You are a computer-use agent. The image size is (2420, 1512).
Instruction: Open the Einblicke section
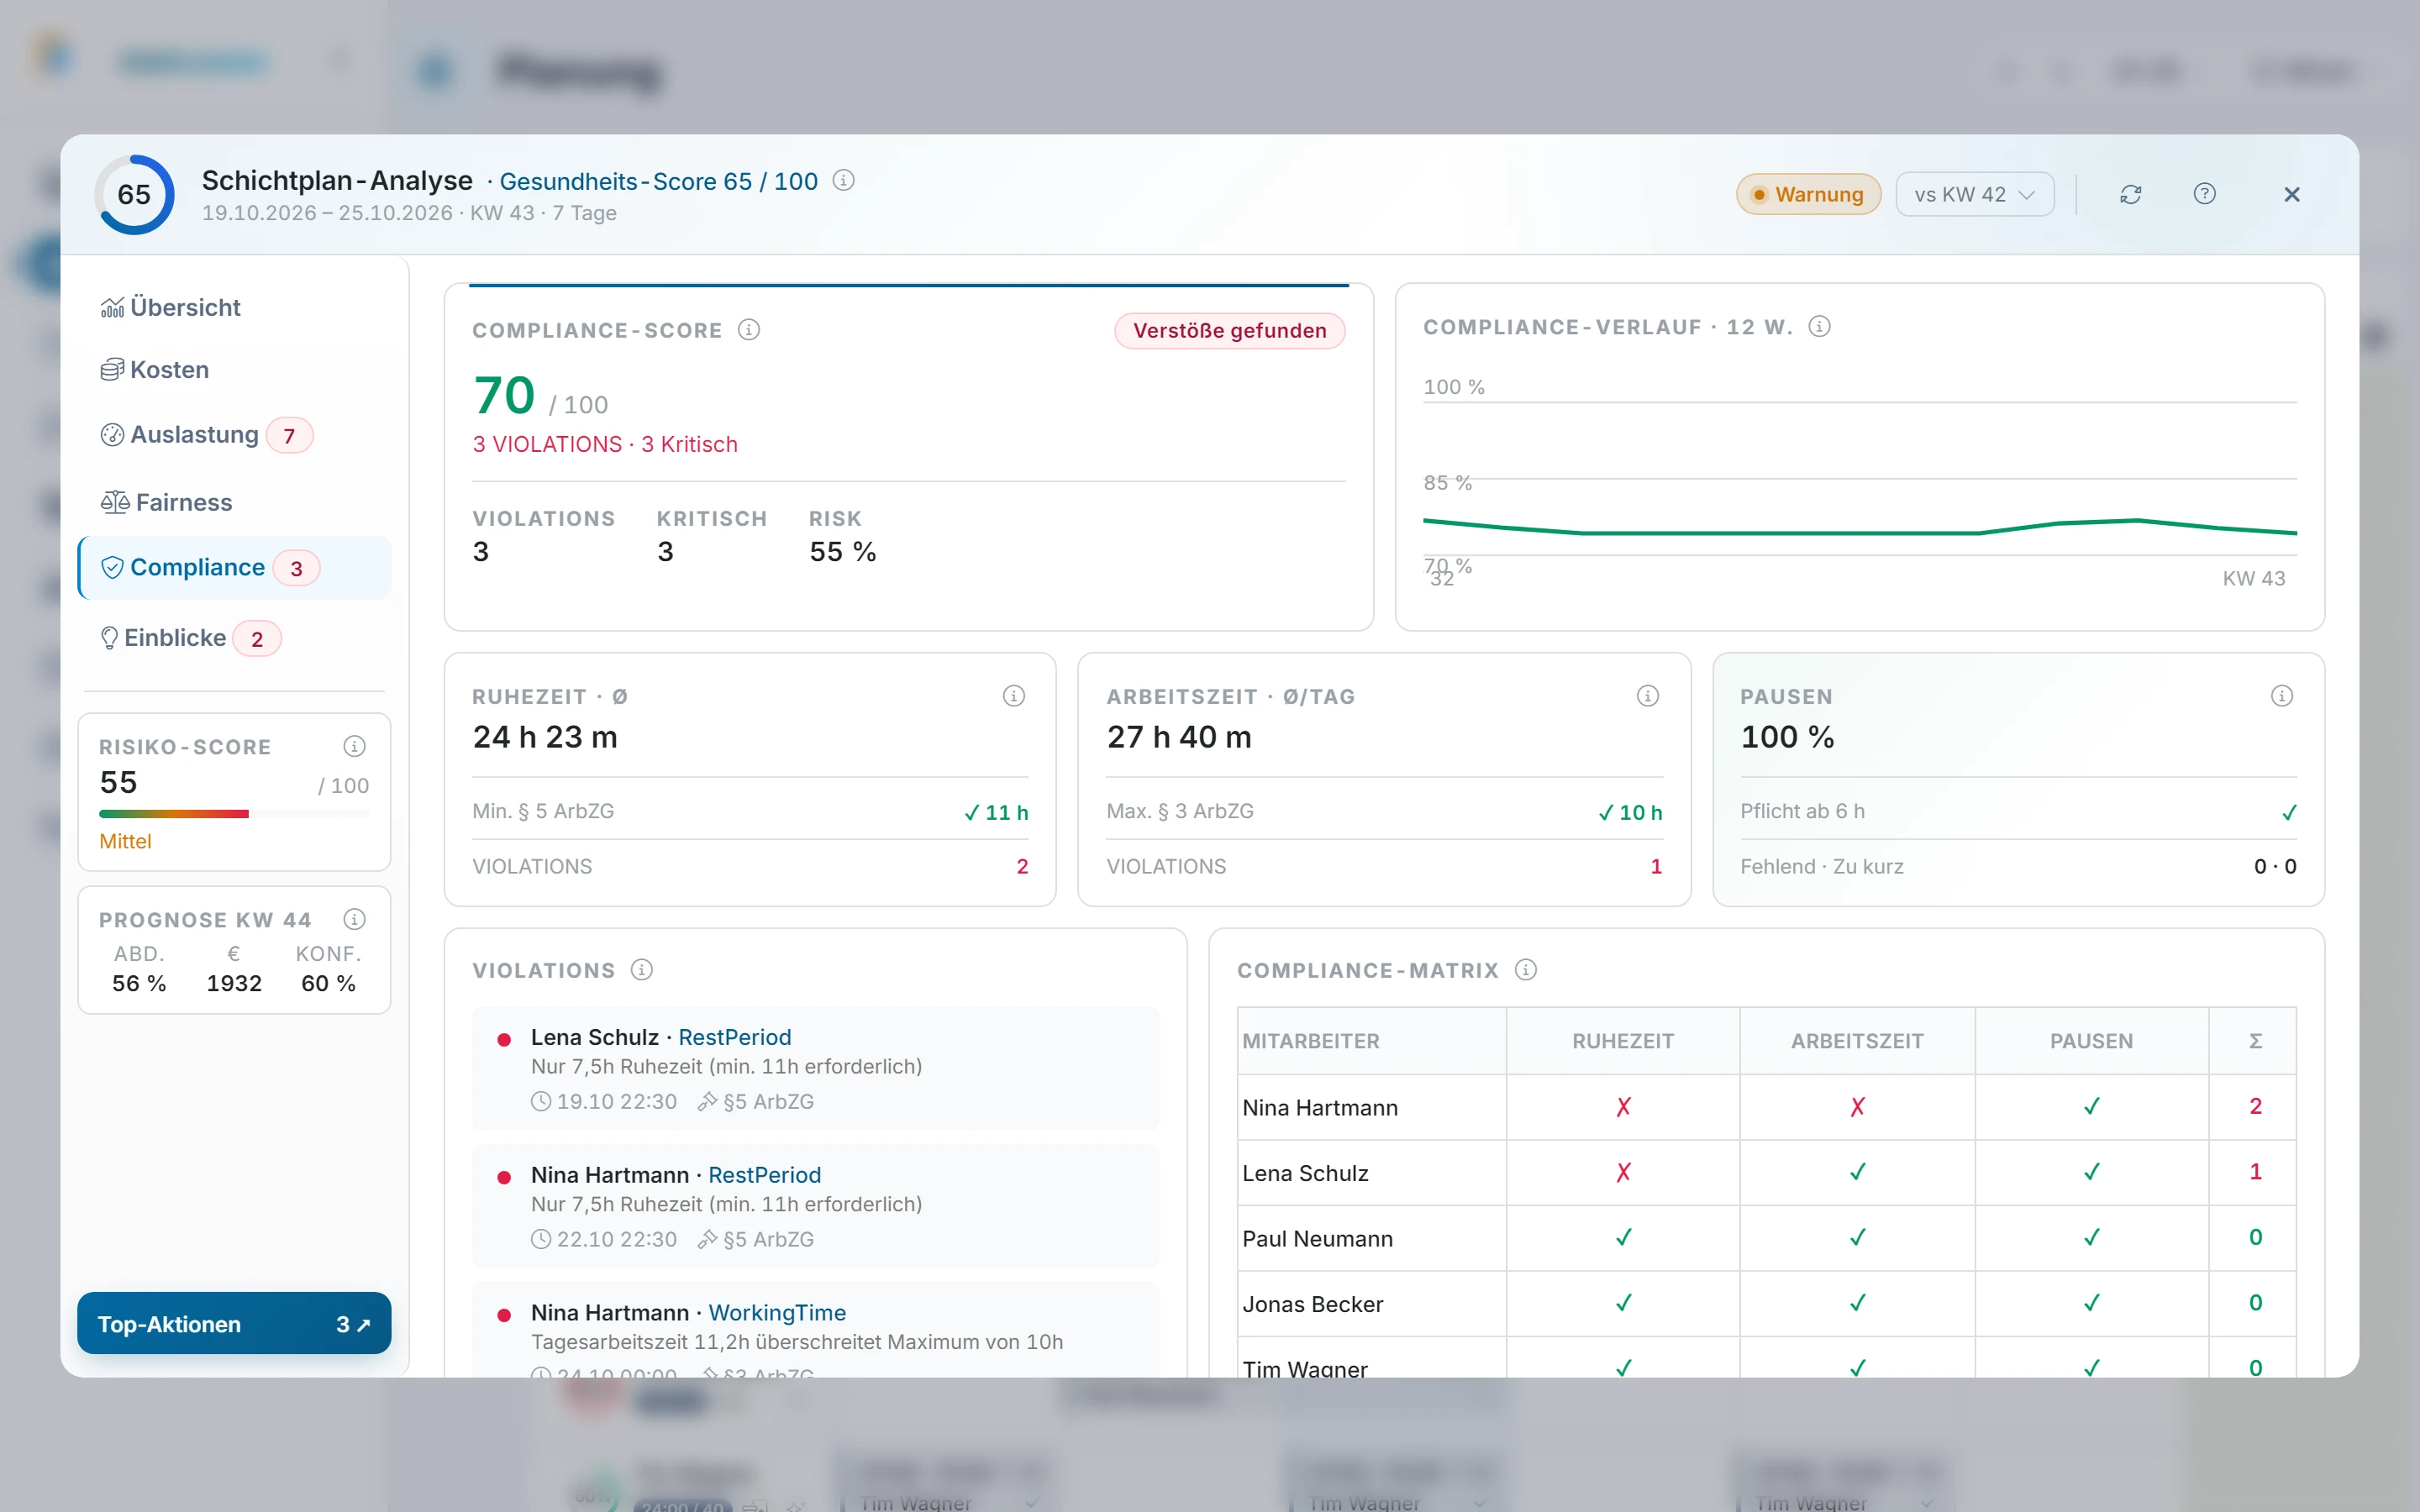(234, 638)
